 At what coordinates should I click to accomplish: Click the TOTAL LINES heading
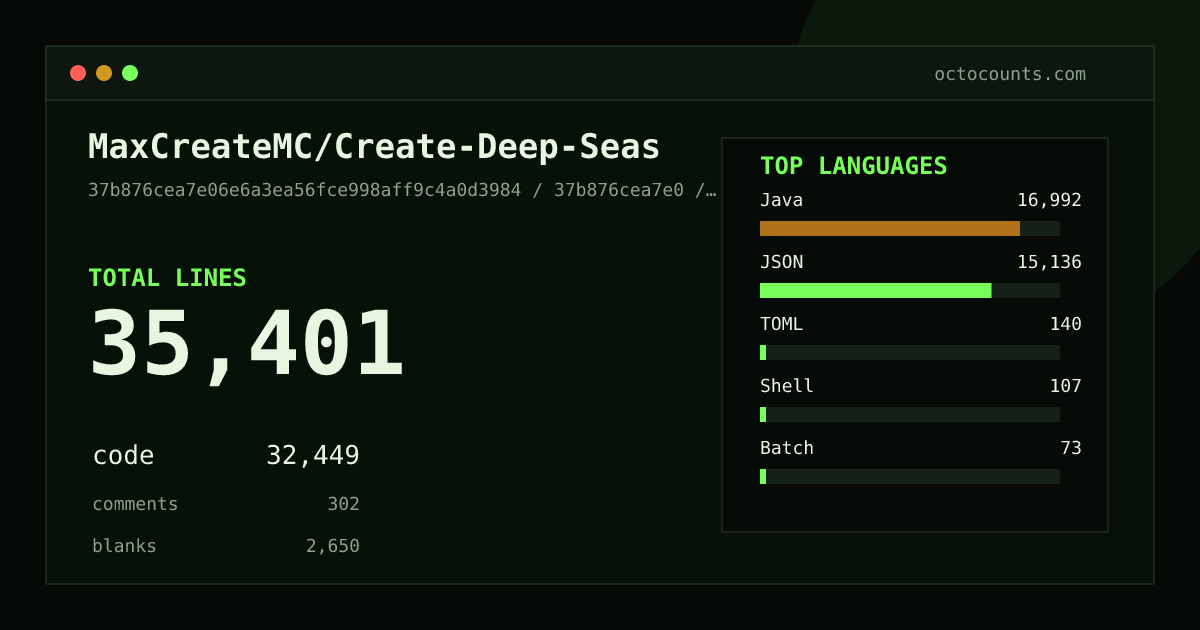167,278
